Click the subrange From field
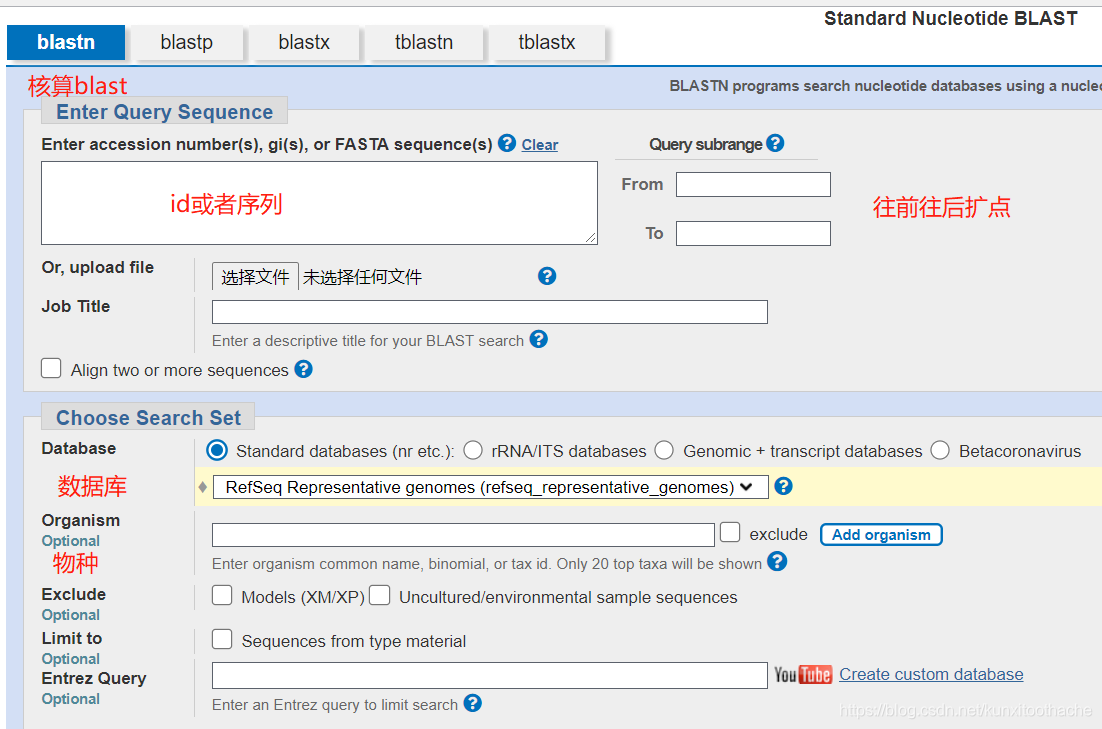This screenshot has height=729, width=1102. (753, 184)
